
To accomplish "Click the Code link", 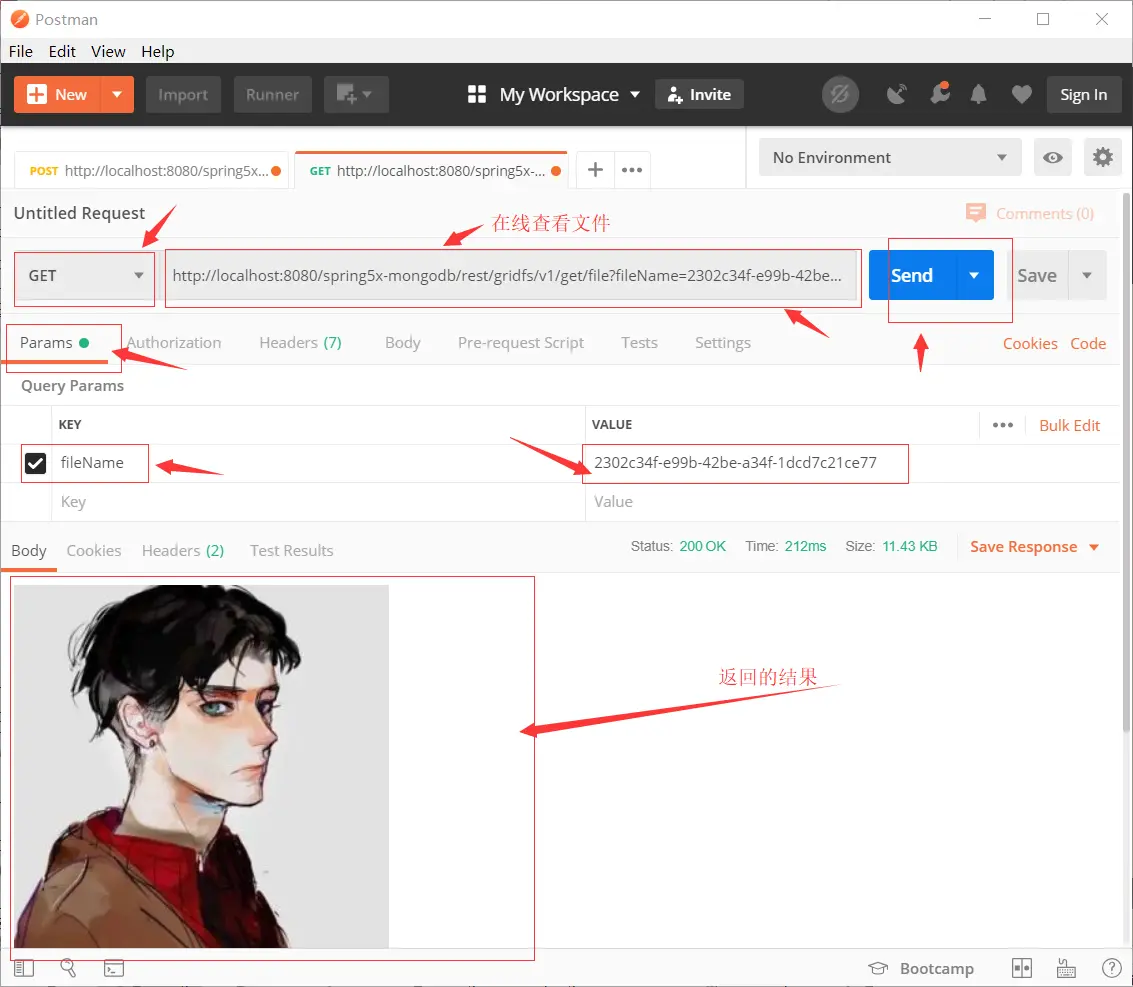I will click(x=1088, y=343).
